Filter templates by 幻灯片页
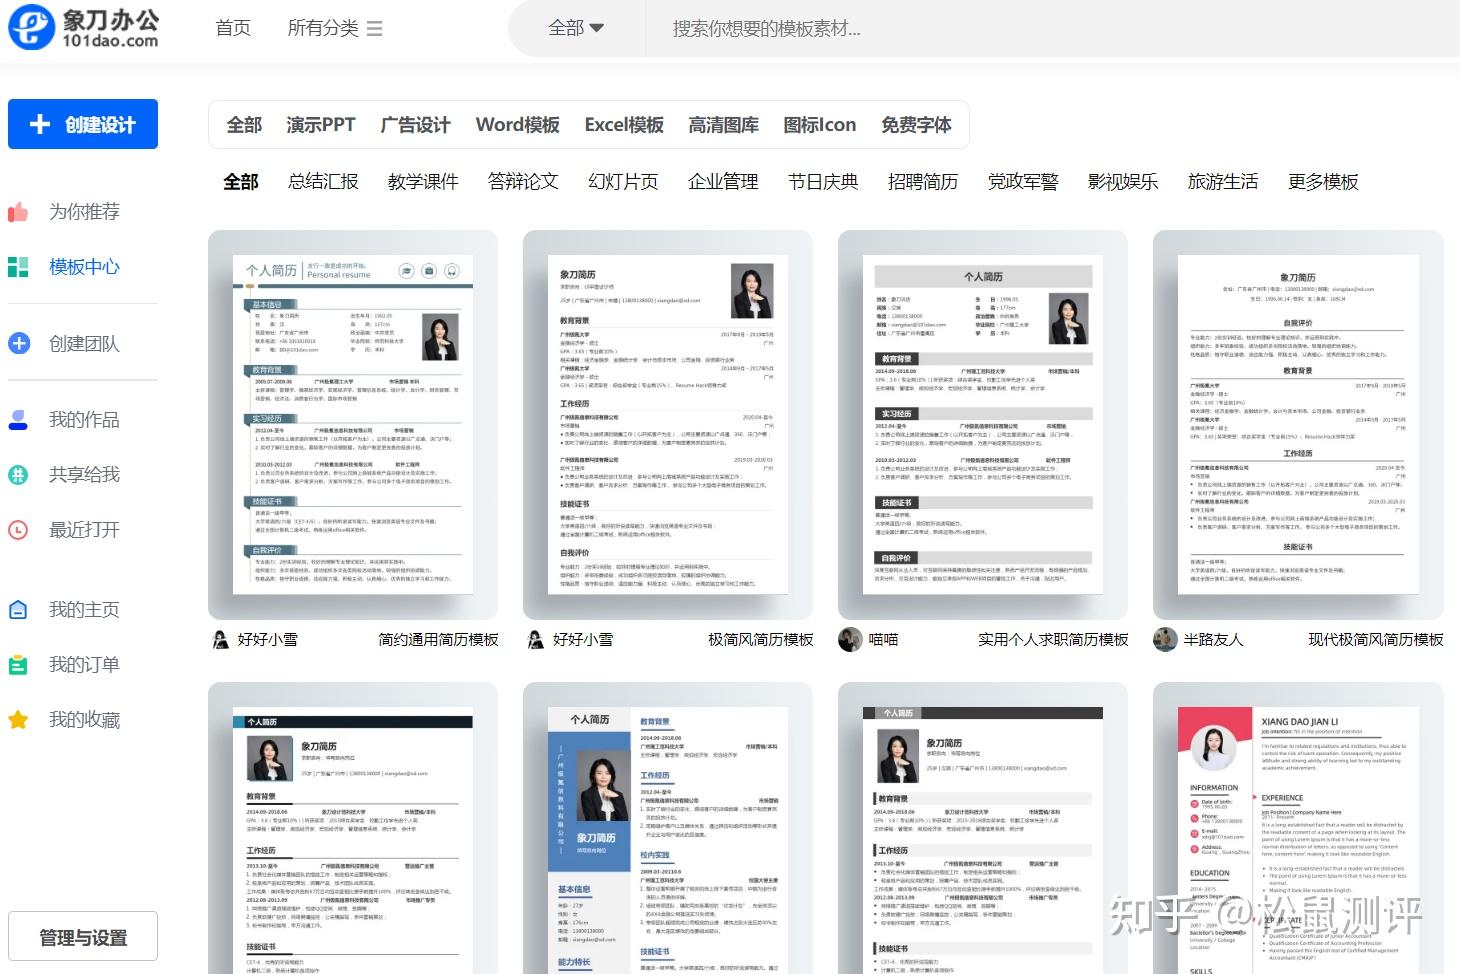The image size is (1460, 974). 623,182
